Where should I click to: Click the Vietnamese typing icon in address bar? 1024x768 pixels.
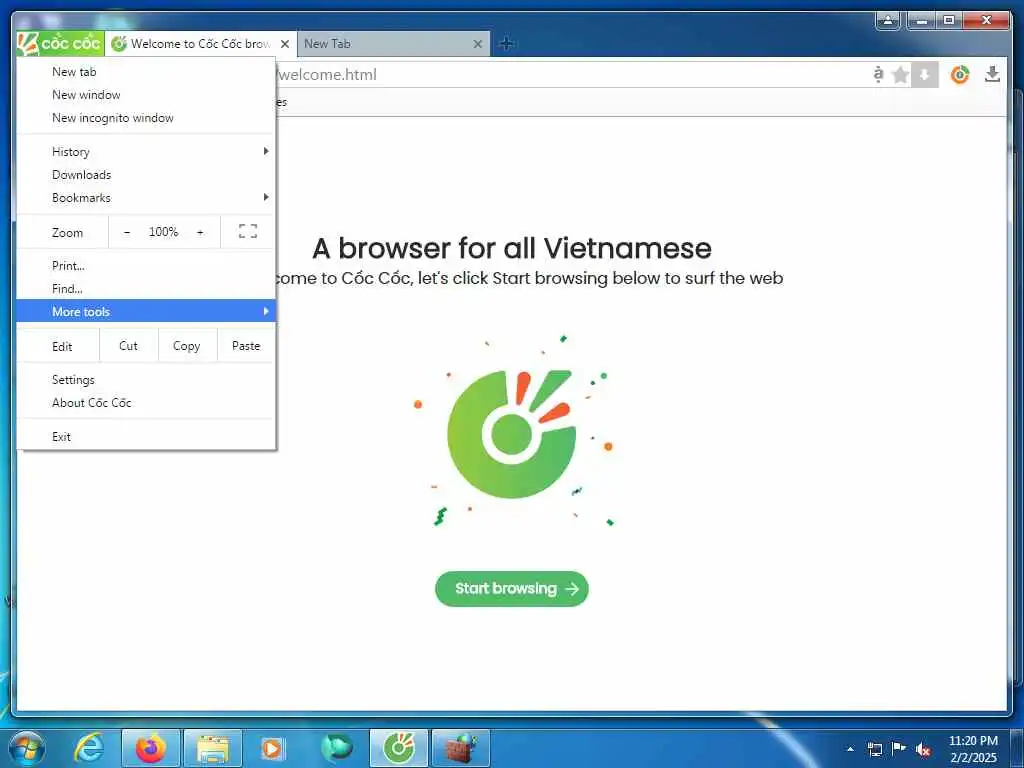tap(878, 74)
